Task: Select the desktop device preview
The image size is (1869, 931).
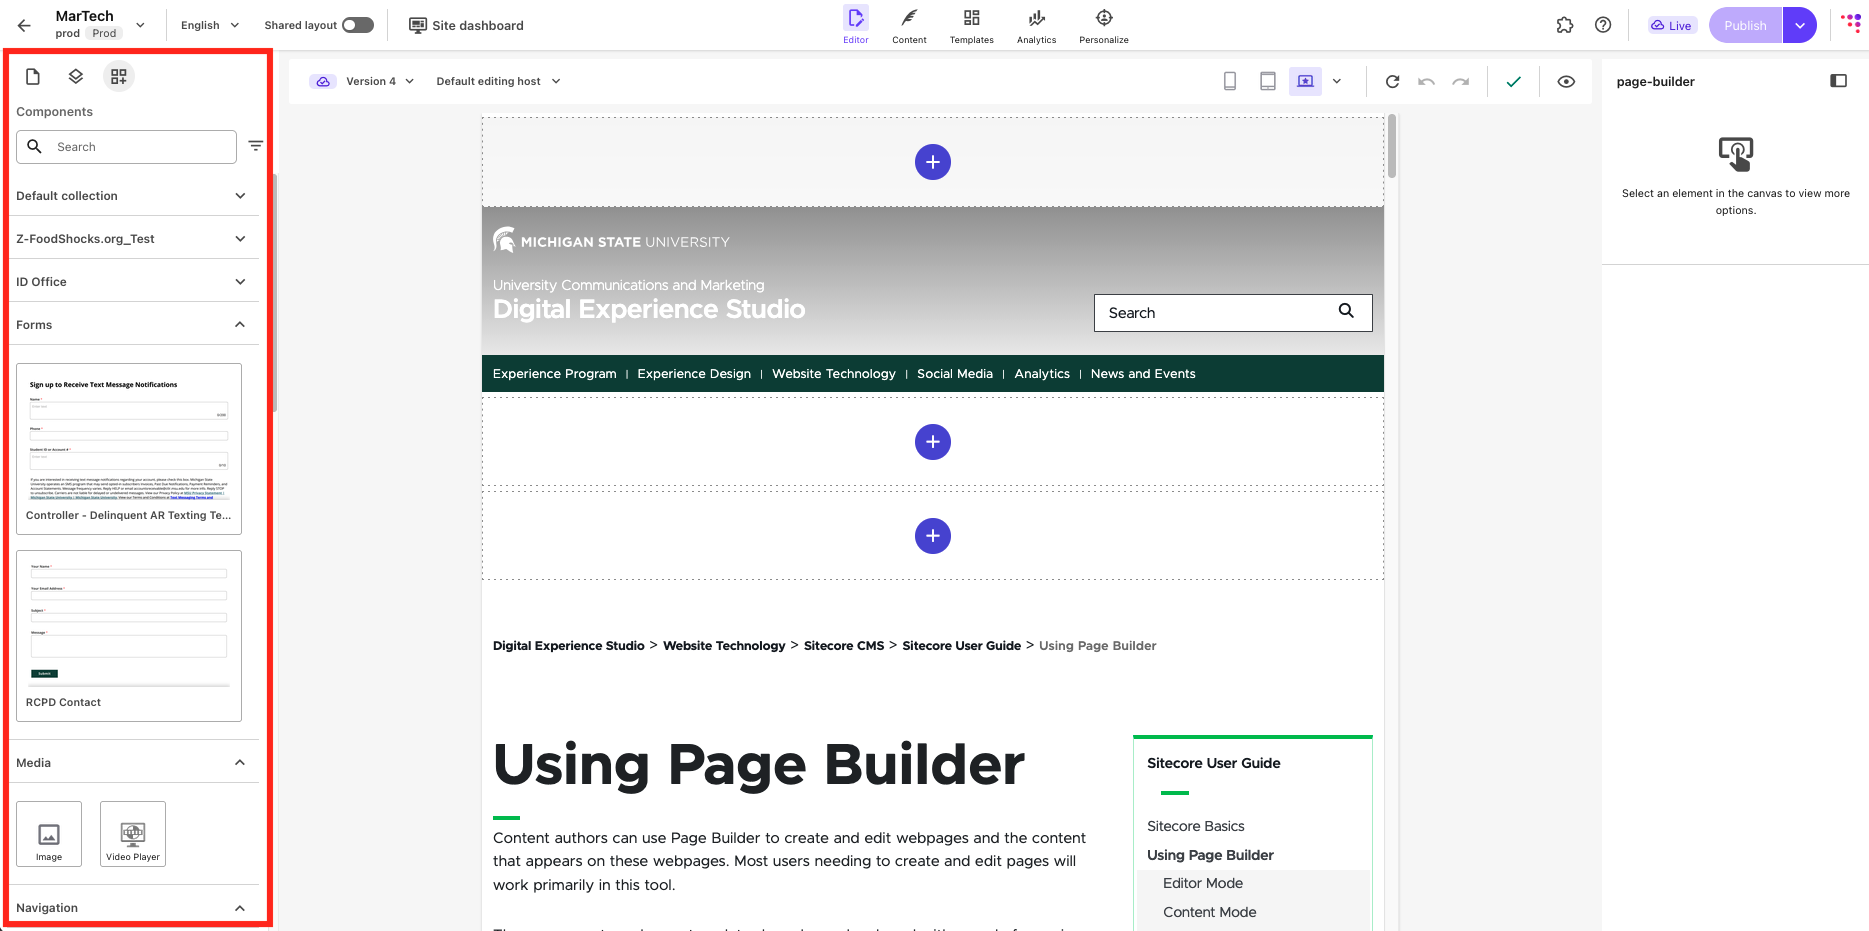Action: coord(1305,82)
